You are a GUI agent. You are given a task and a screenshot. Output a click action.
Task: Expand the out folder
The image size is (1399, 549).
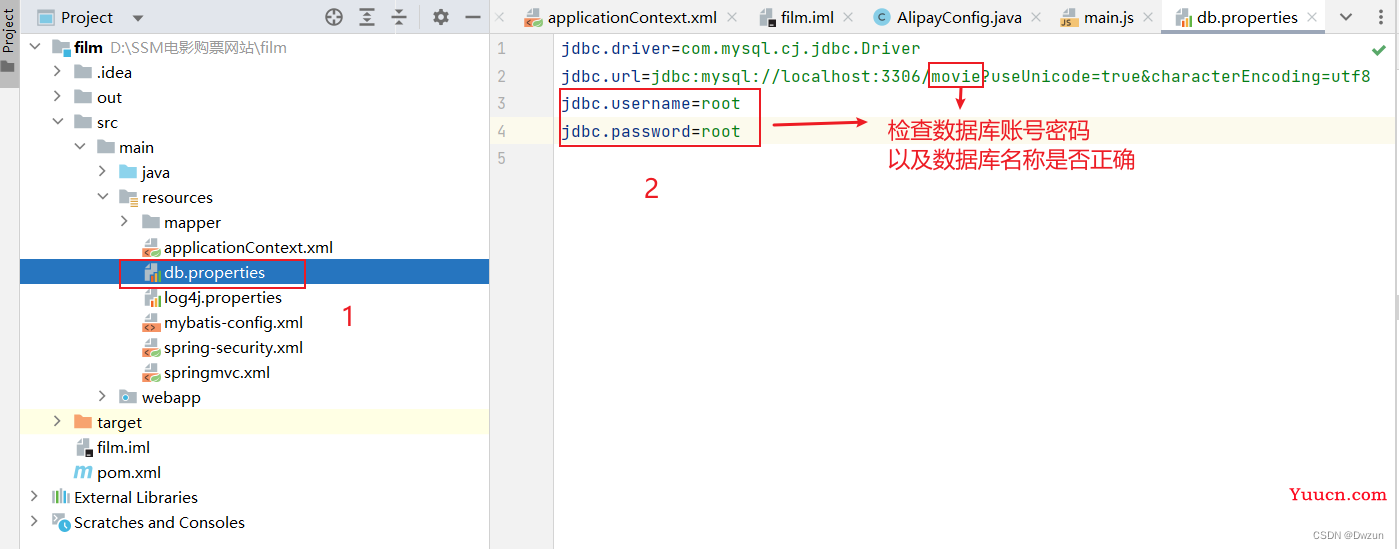point(59,97)
